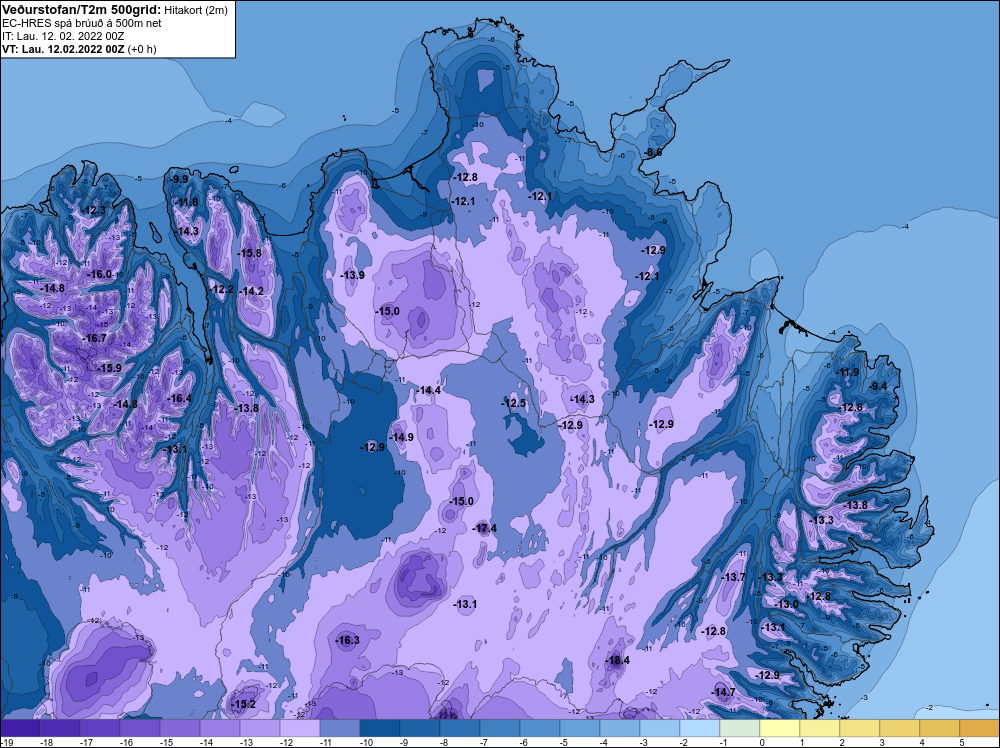1000x748 pixels.
Task: Click the -18.4 temperature reading
Action: [617, 661]
